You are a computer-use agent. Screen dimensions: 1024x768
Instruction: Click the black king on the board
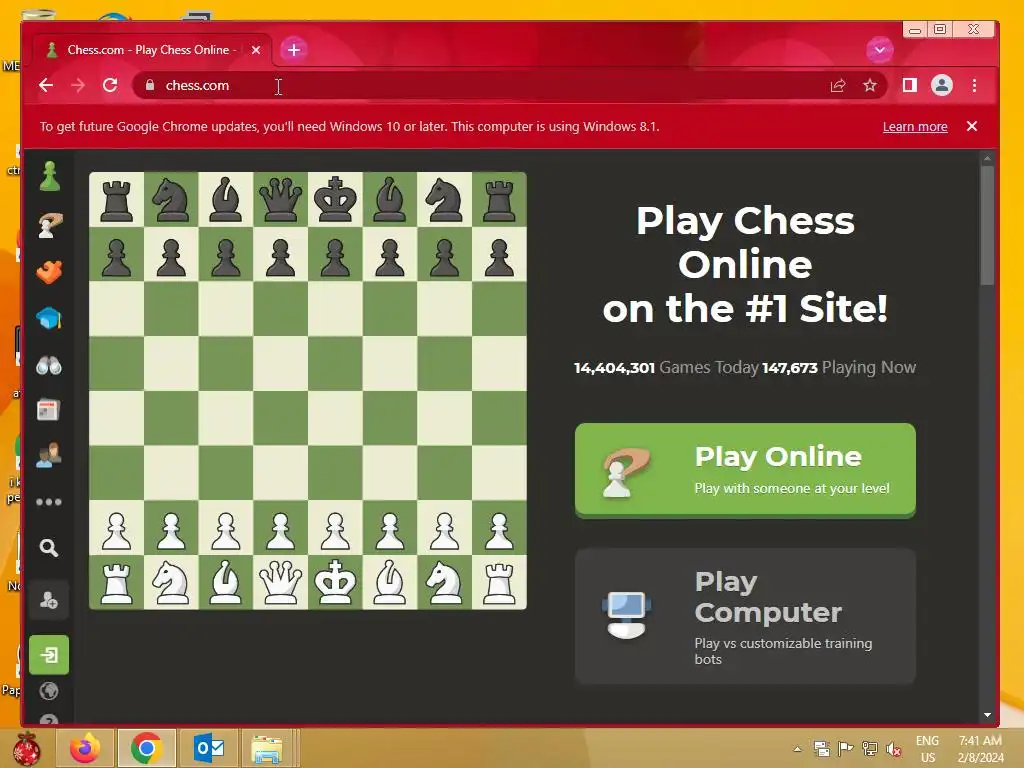coord(335,199)
